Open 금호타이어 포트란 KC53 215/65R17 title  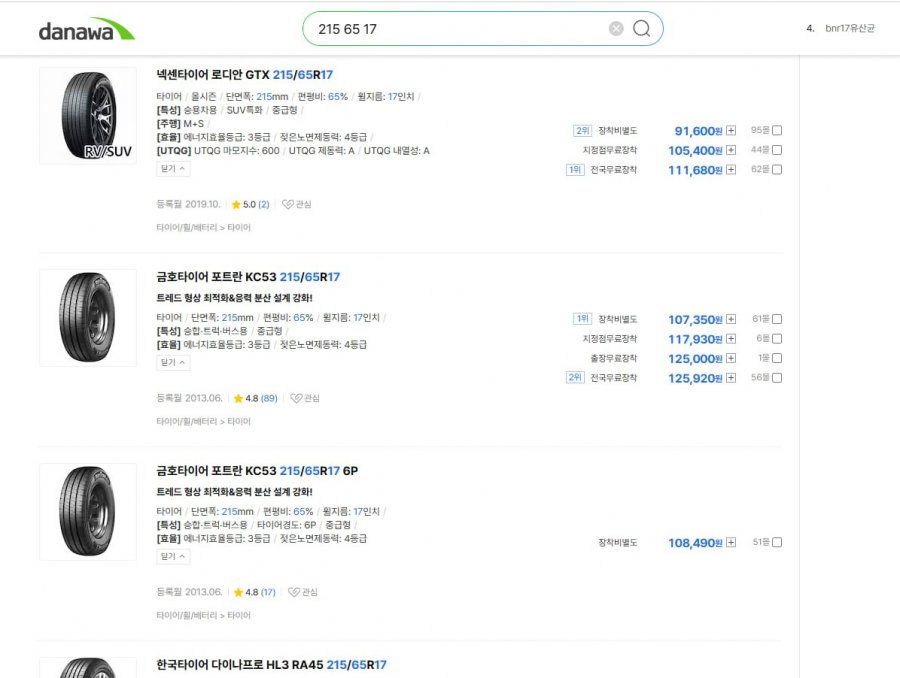click(x=248, y=277)
